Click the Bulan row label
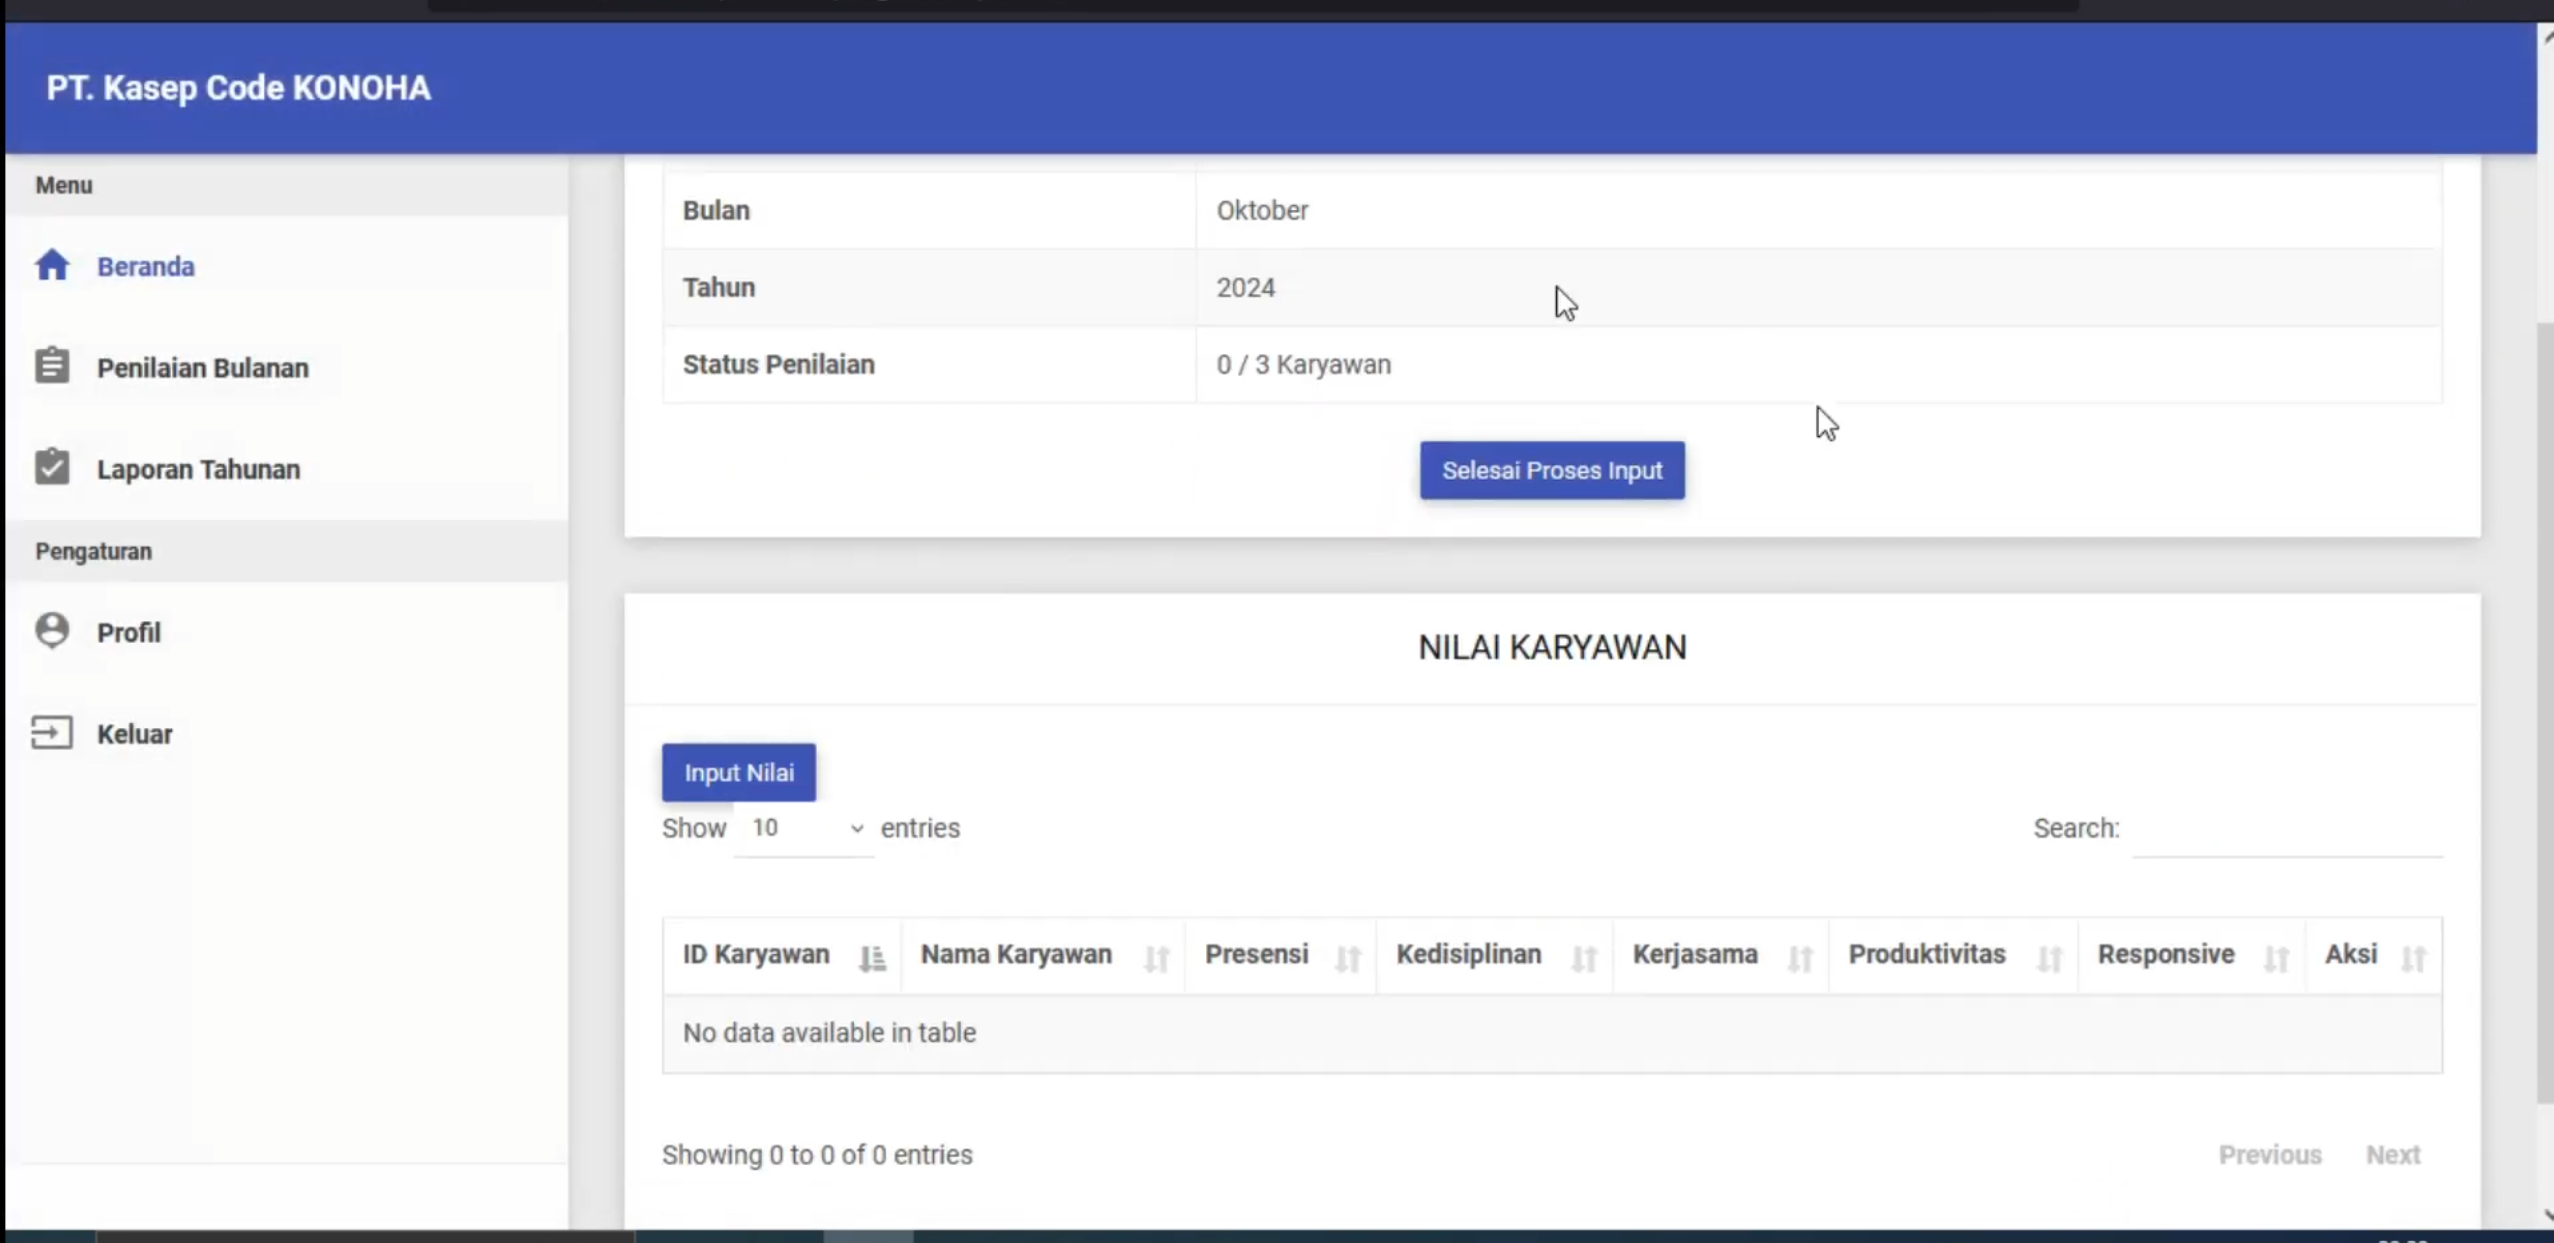This screenshot has height=1243, width=2554. pyautogui.click(x=716, y=210)
